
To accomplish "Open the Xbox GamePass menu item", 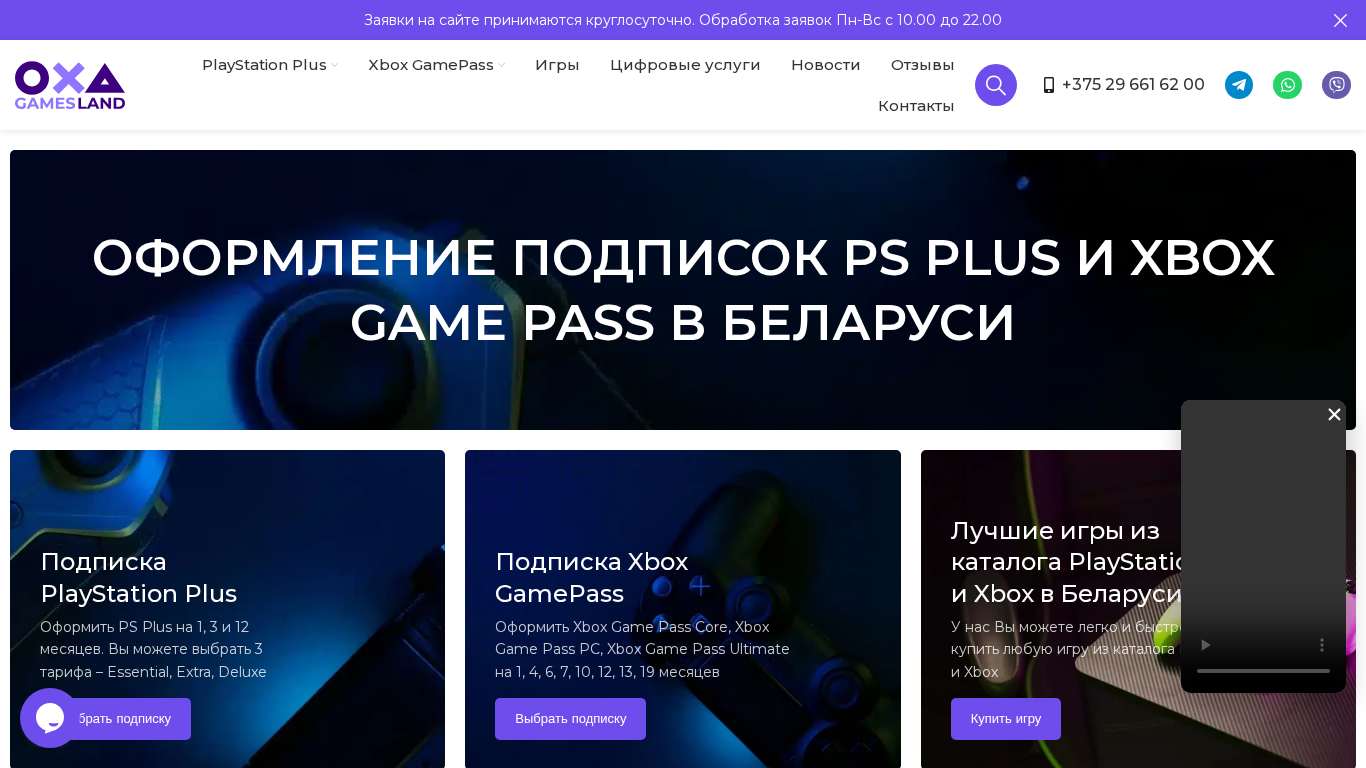I will (431, 65).
